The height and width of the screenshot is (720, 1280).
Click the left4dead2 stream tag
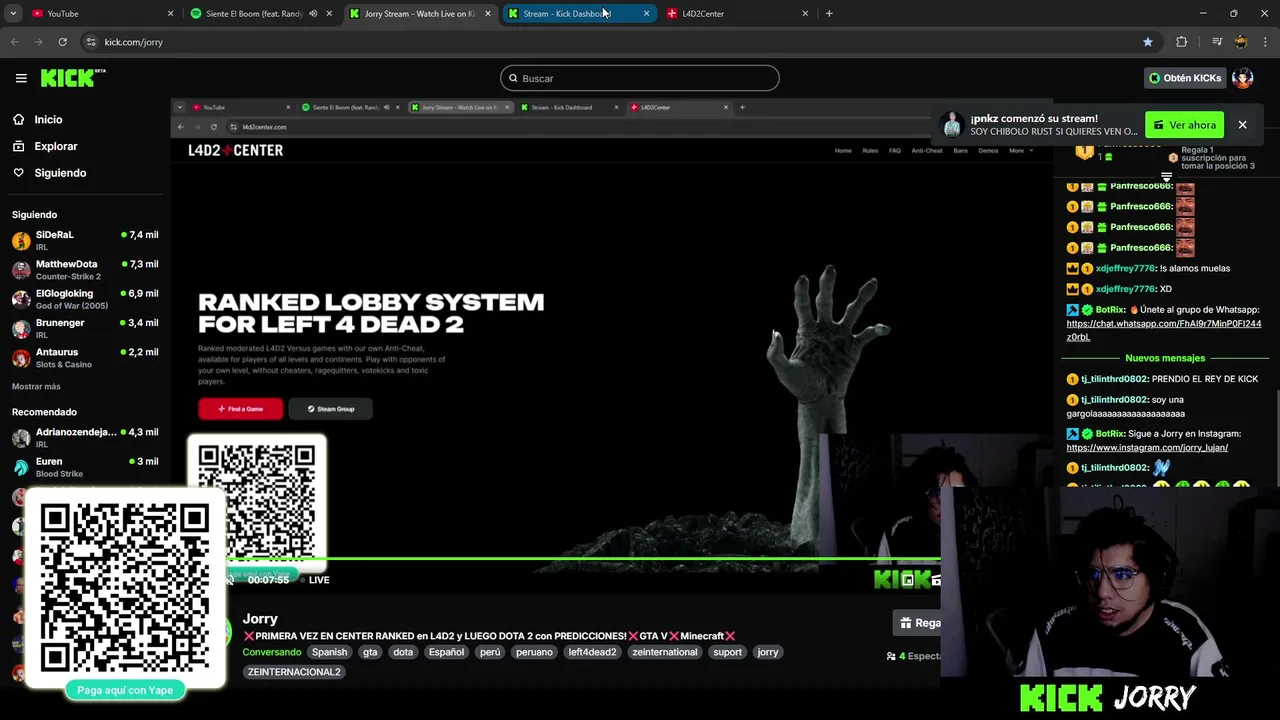point(592,652)
